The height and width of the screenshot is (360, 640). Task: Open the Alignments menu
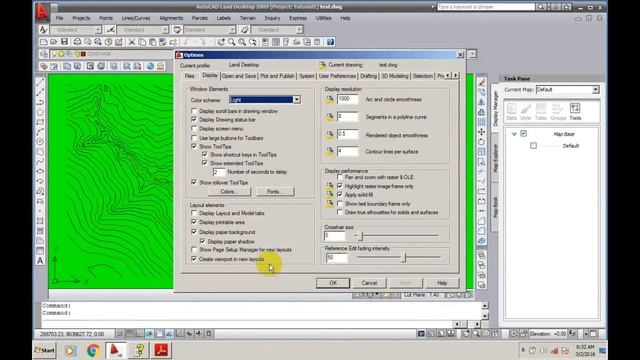pyautogui.click(x=171, y=18)
